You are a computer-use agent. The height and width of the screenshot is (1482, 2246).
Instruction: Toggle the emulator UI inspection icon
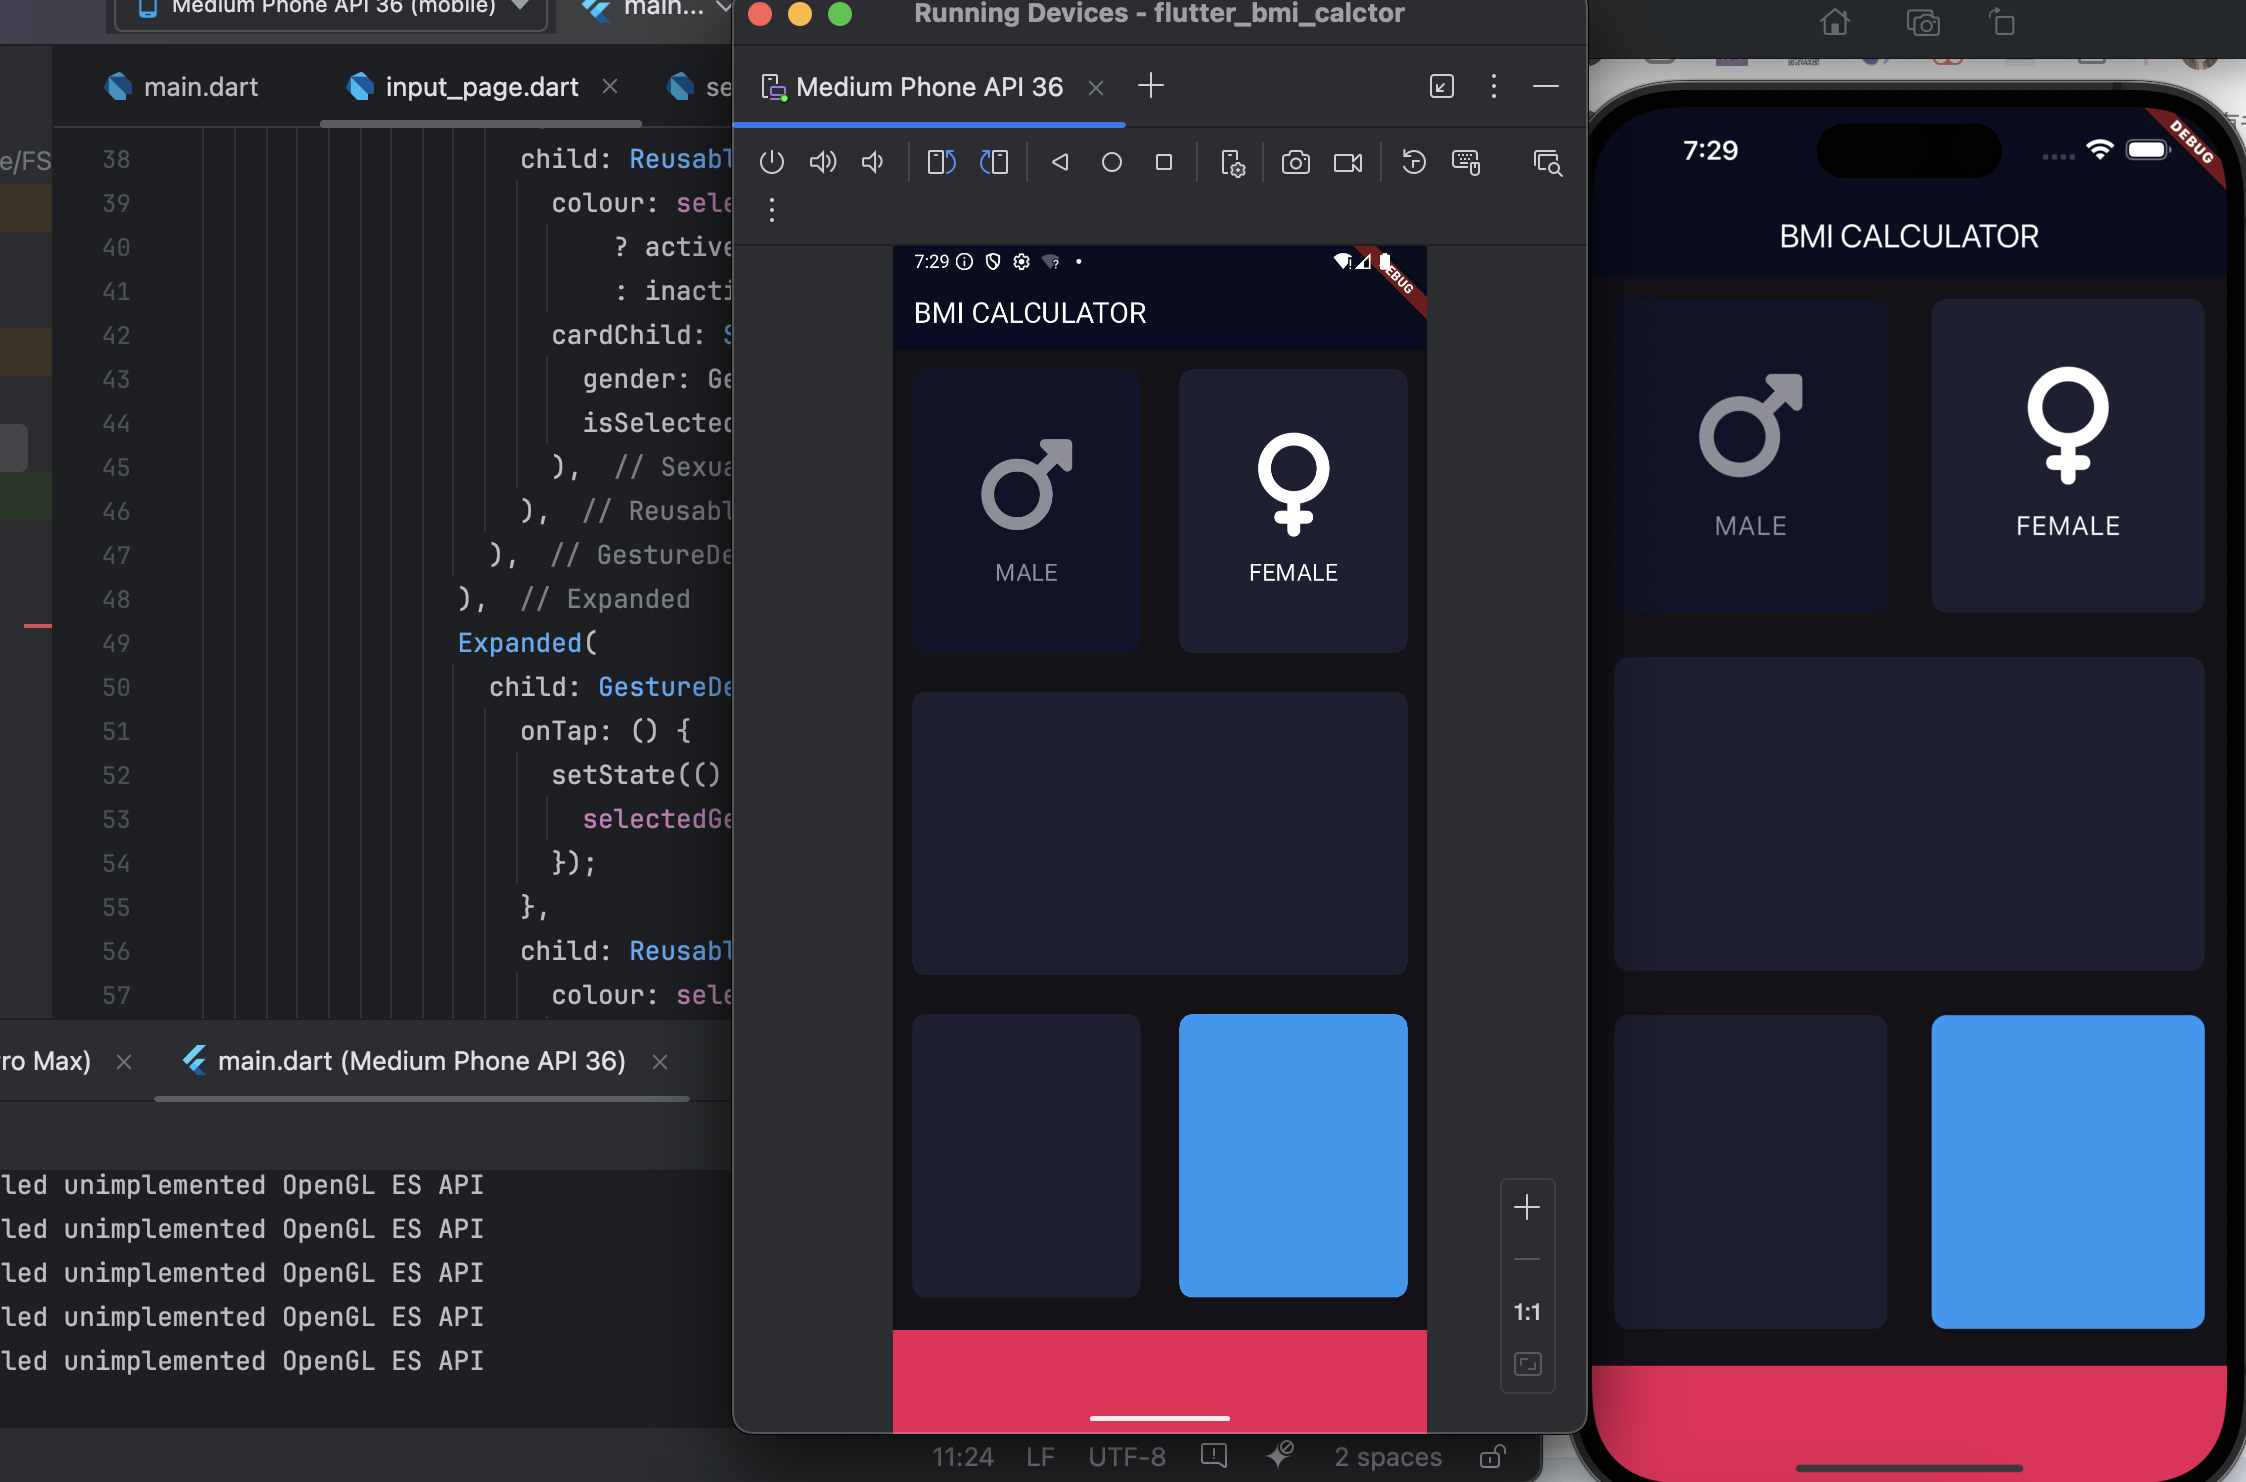point(1547,162)
